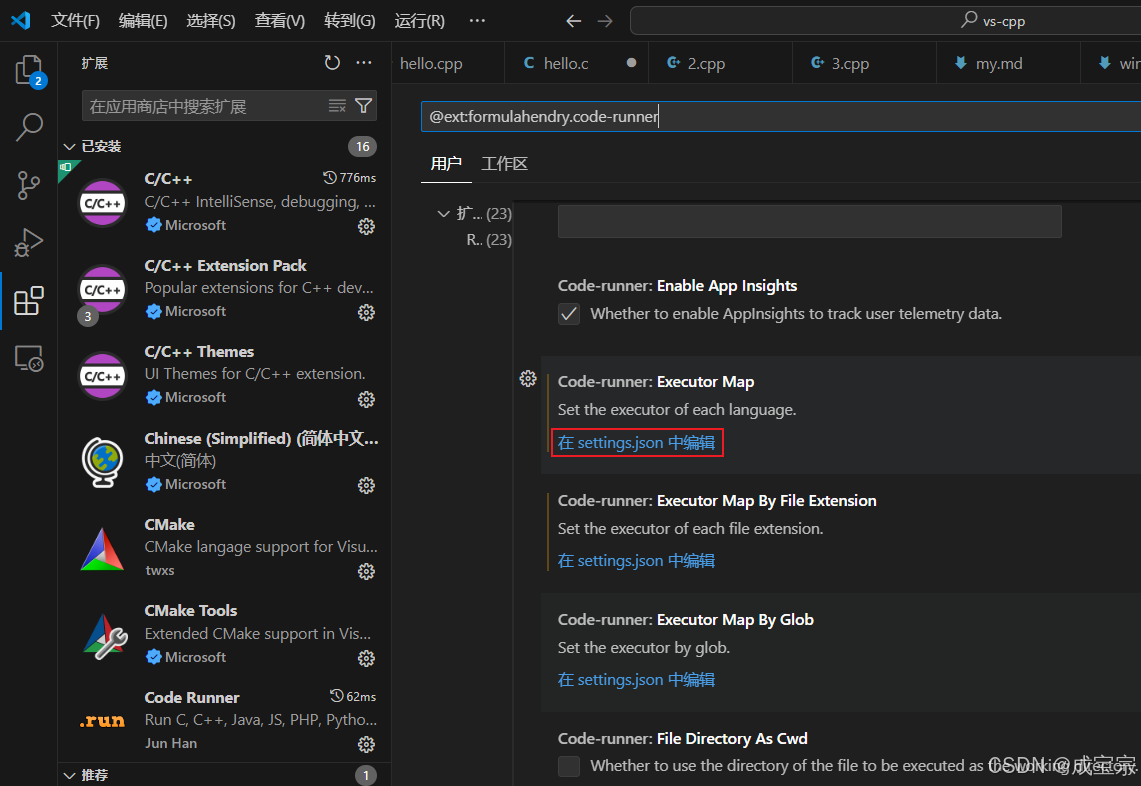Go forward with the right arrow
Screen dimensions: 1141x786
click(605, 20)
